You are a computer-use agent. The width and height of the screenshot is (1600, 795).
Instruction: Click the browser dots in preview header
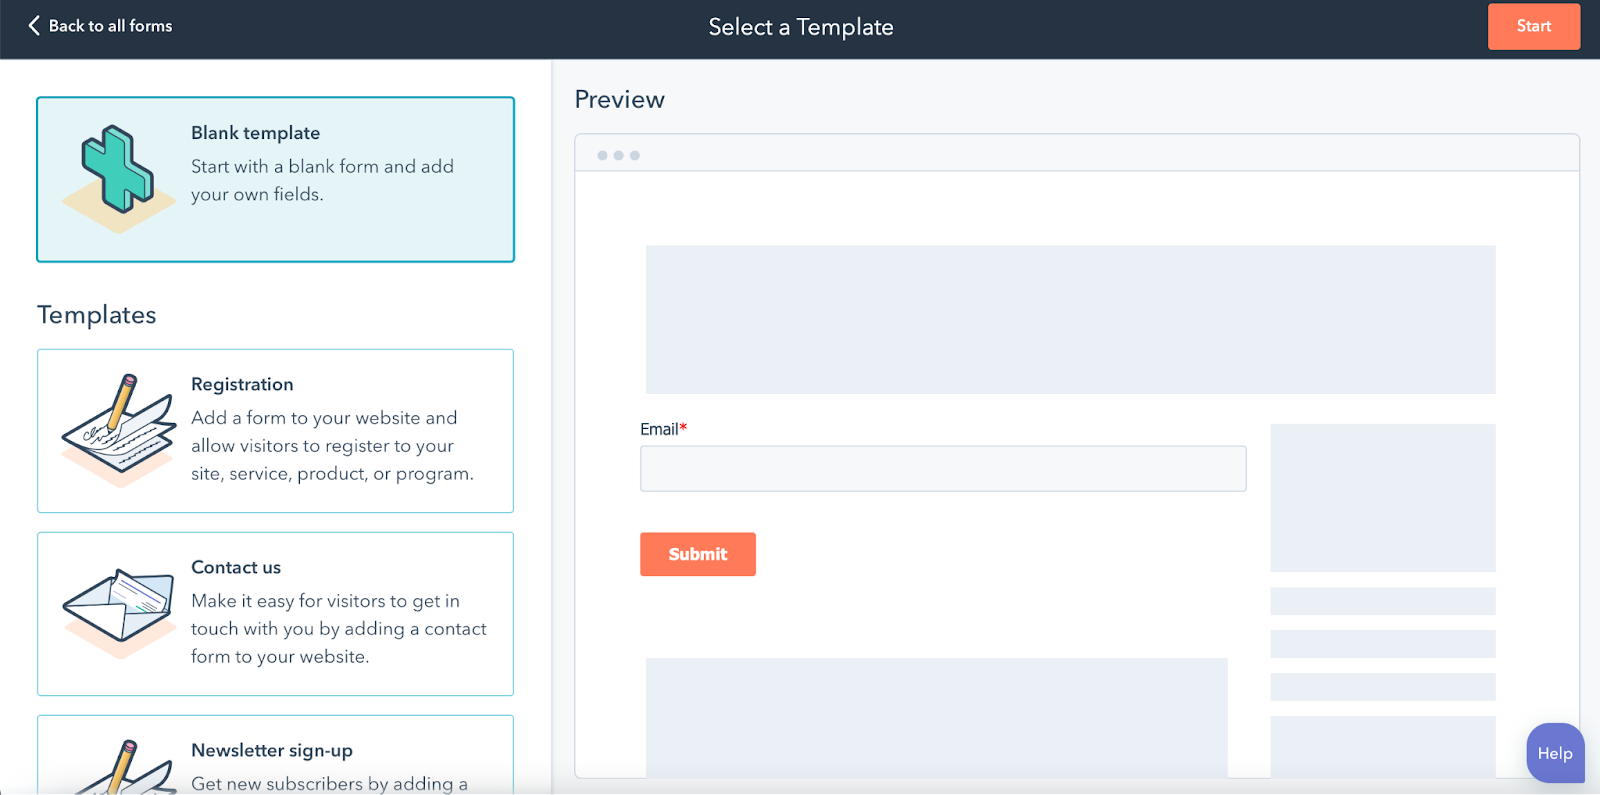point(618,155)
